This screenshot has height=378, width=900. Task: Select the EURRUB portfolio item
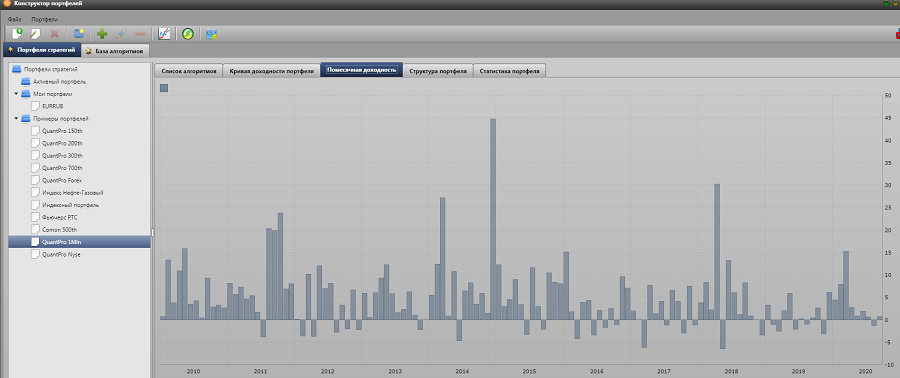click(x=53, y=106)
